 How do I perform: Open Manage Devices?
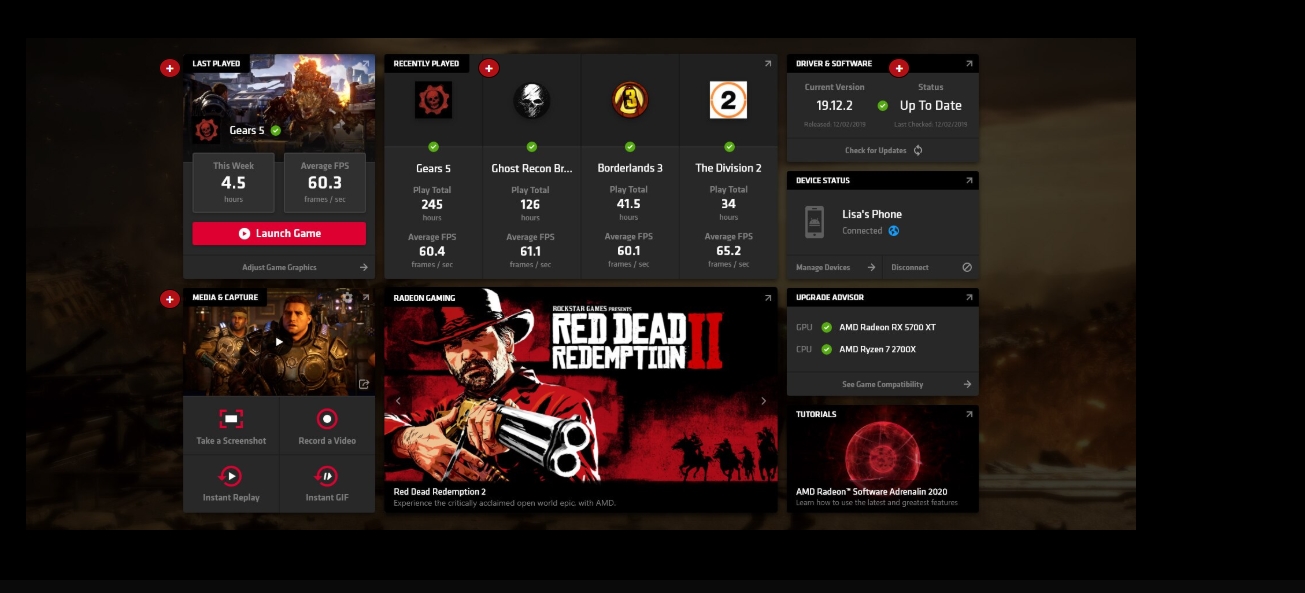823,267
